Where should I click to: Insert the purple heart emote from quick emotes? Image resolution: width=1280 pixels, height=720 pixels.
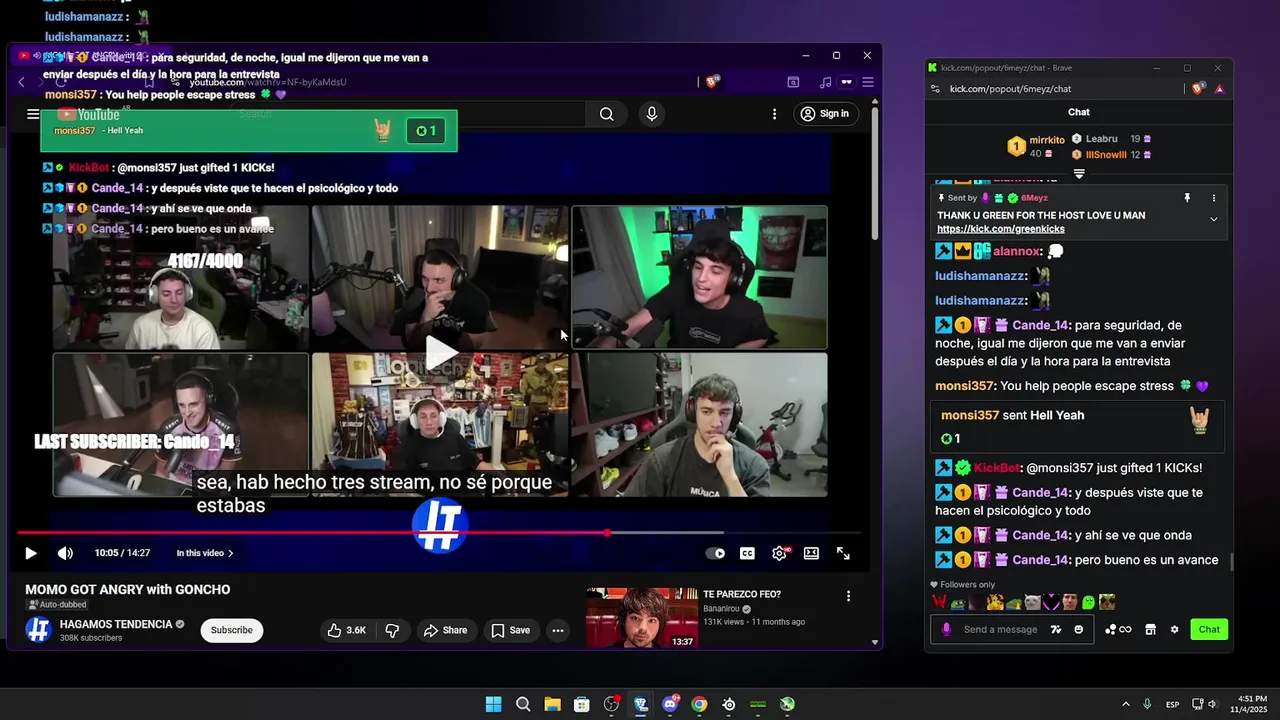[1051, 602]
